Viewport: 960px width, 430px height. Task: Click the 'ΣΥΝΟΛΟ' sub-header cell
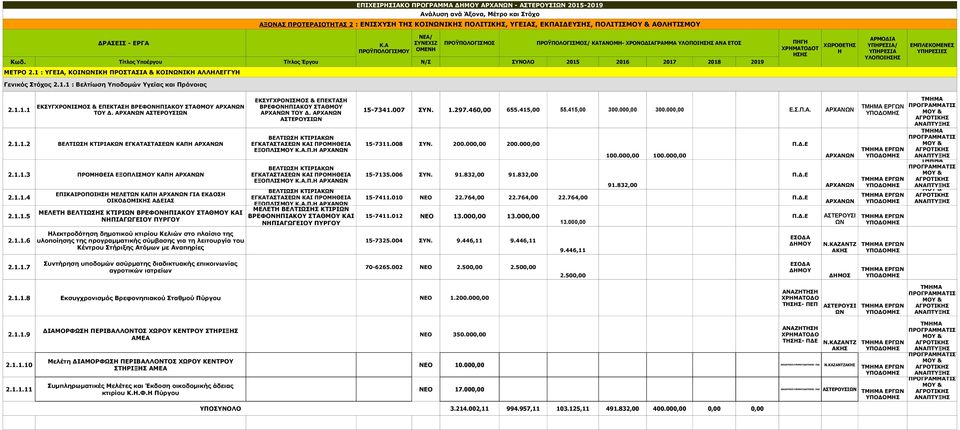523,62
